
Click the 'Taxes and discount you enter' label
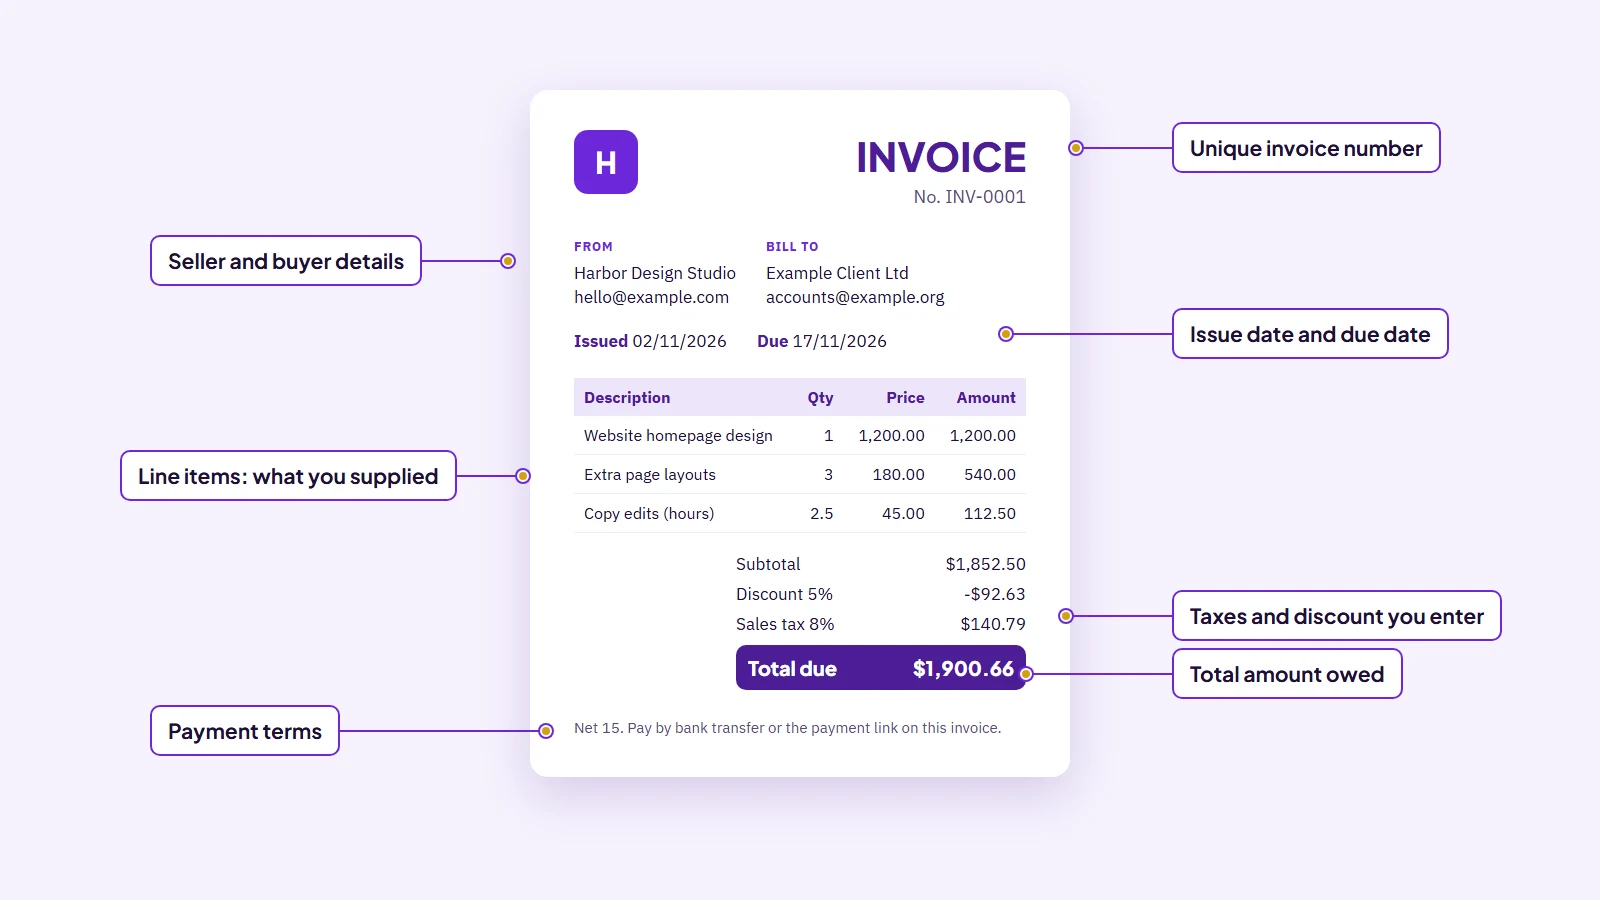(1337, 616)
